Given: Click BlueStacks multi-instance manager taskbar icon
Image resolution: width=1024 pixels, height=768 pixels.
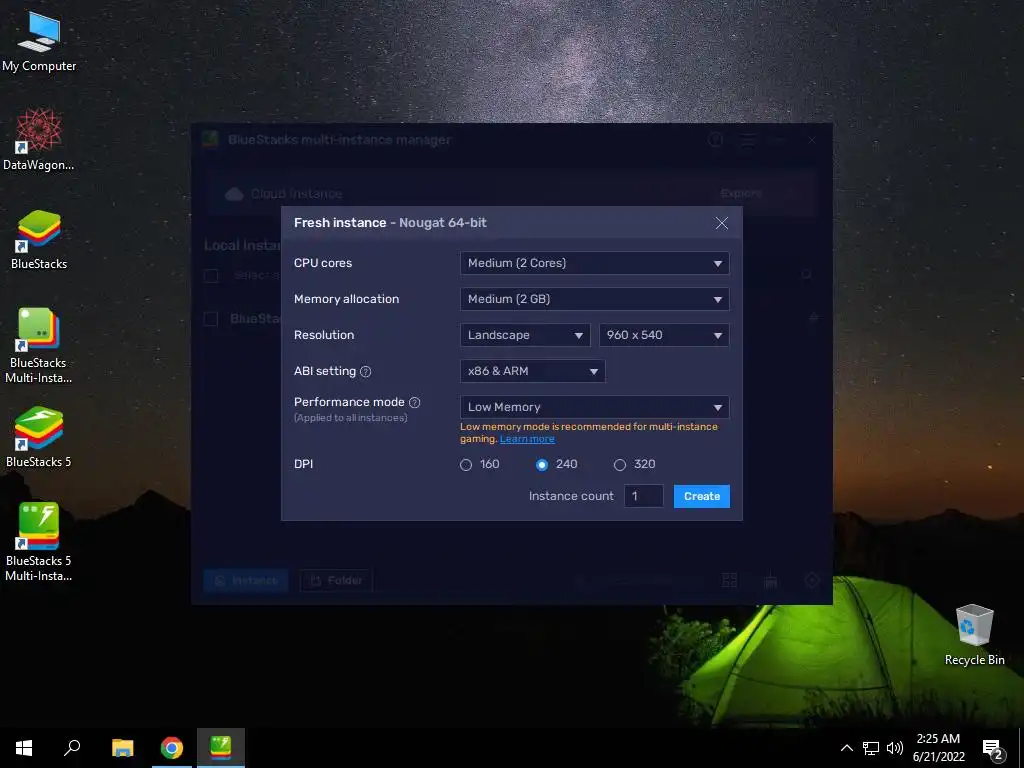Looking at the screenshot, I should [x=221, y=748].
